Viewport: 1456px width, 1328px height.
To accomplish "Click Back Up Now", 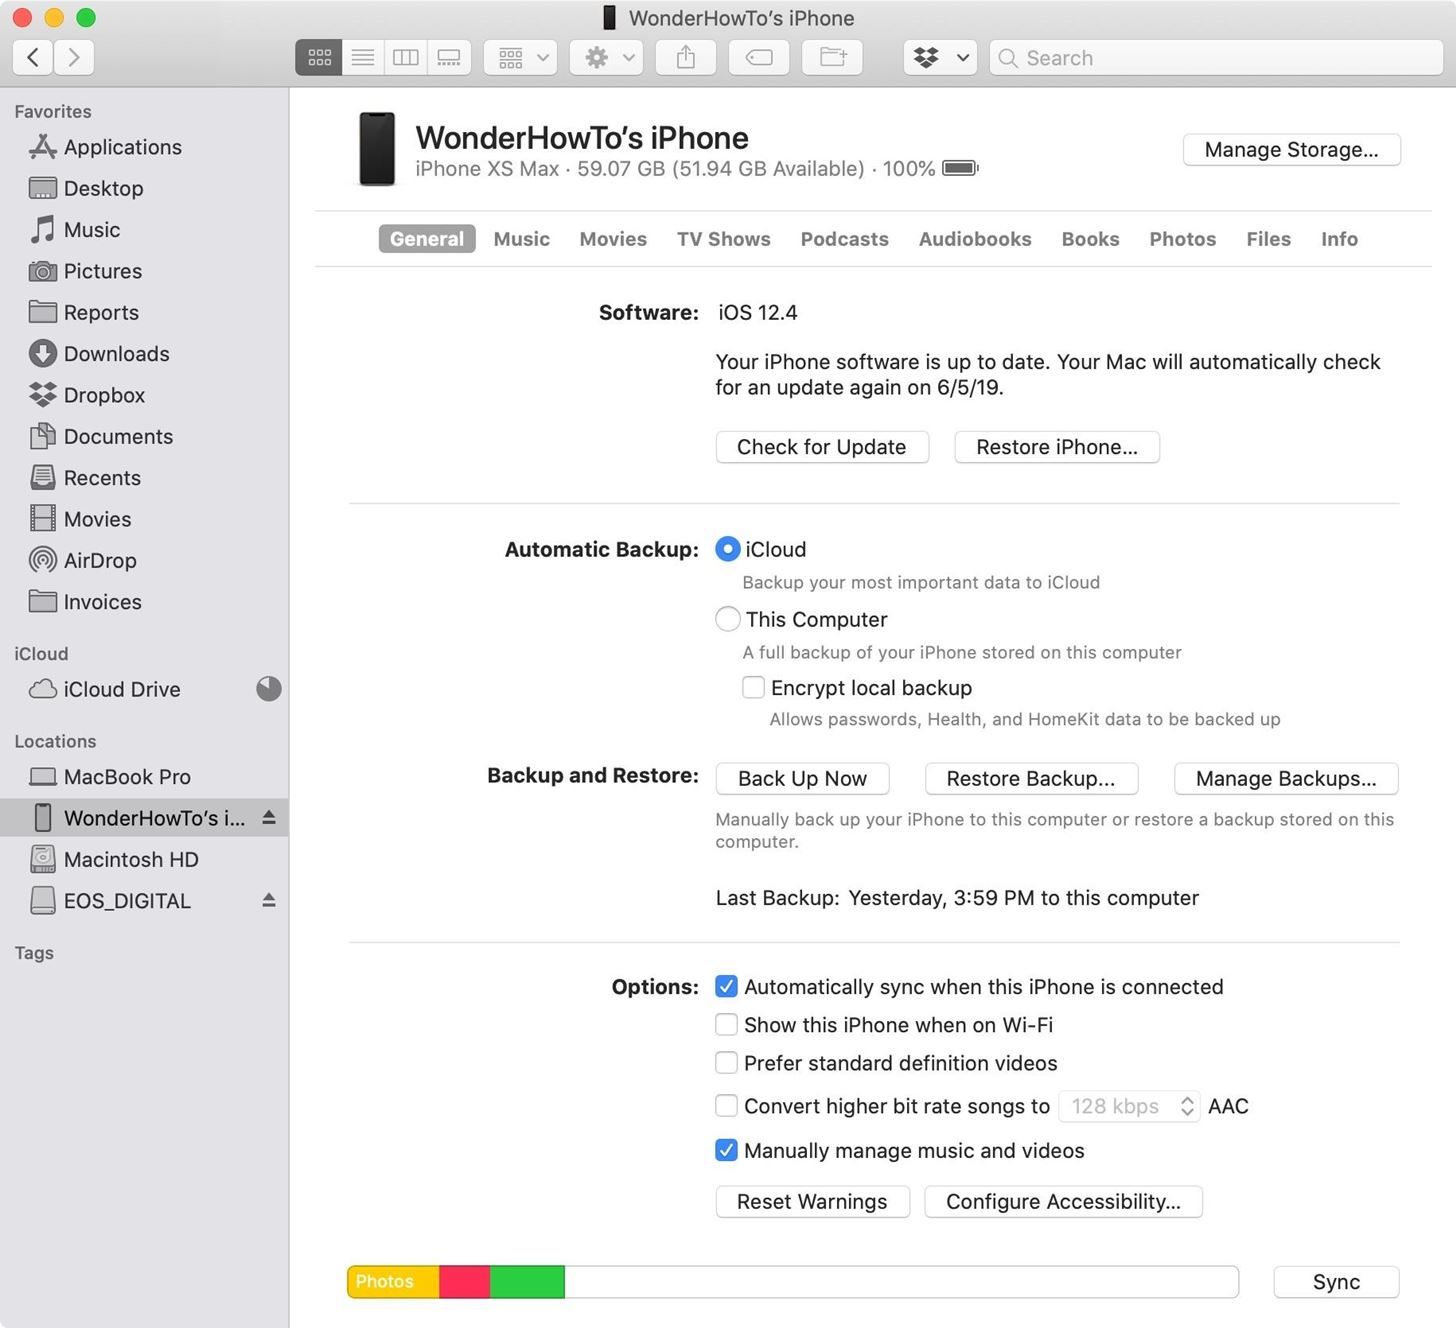I will (x=801, y=778).
